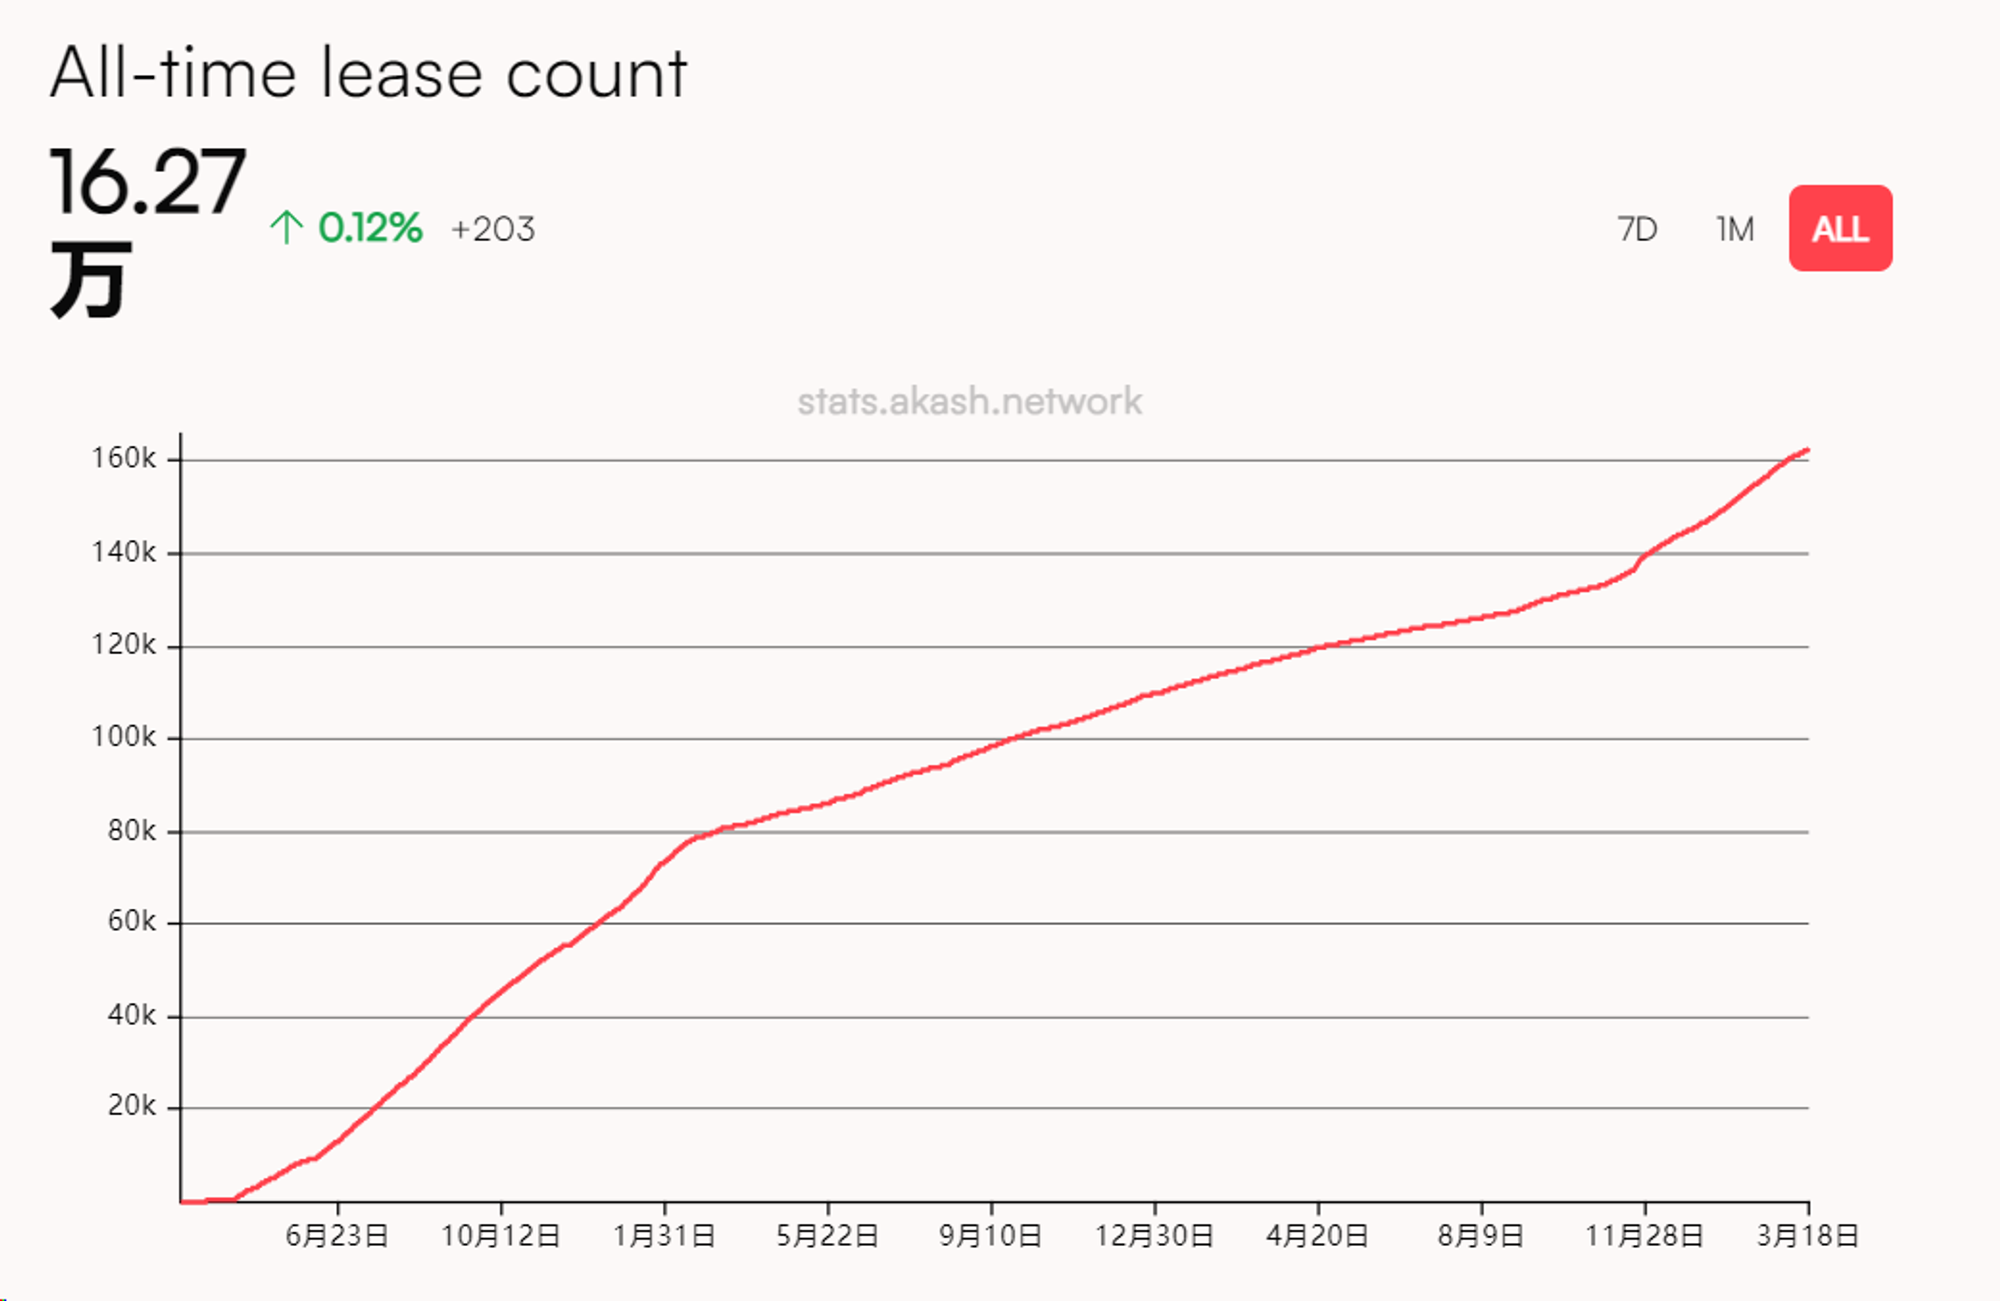Click the 11月28日 x-axis date marker
The image size is (2000, 1301).
pyautogui.click(x=1644, y=1236)
